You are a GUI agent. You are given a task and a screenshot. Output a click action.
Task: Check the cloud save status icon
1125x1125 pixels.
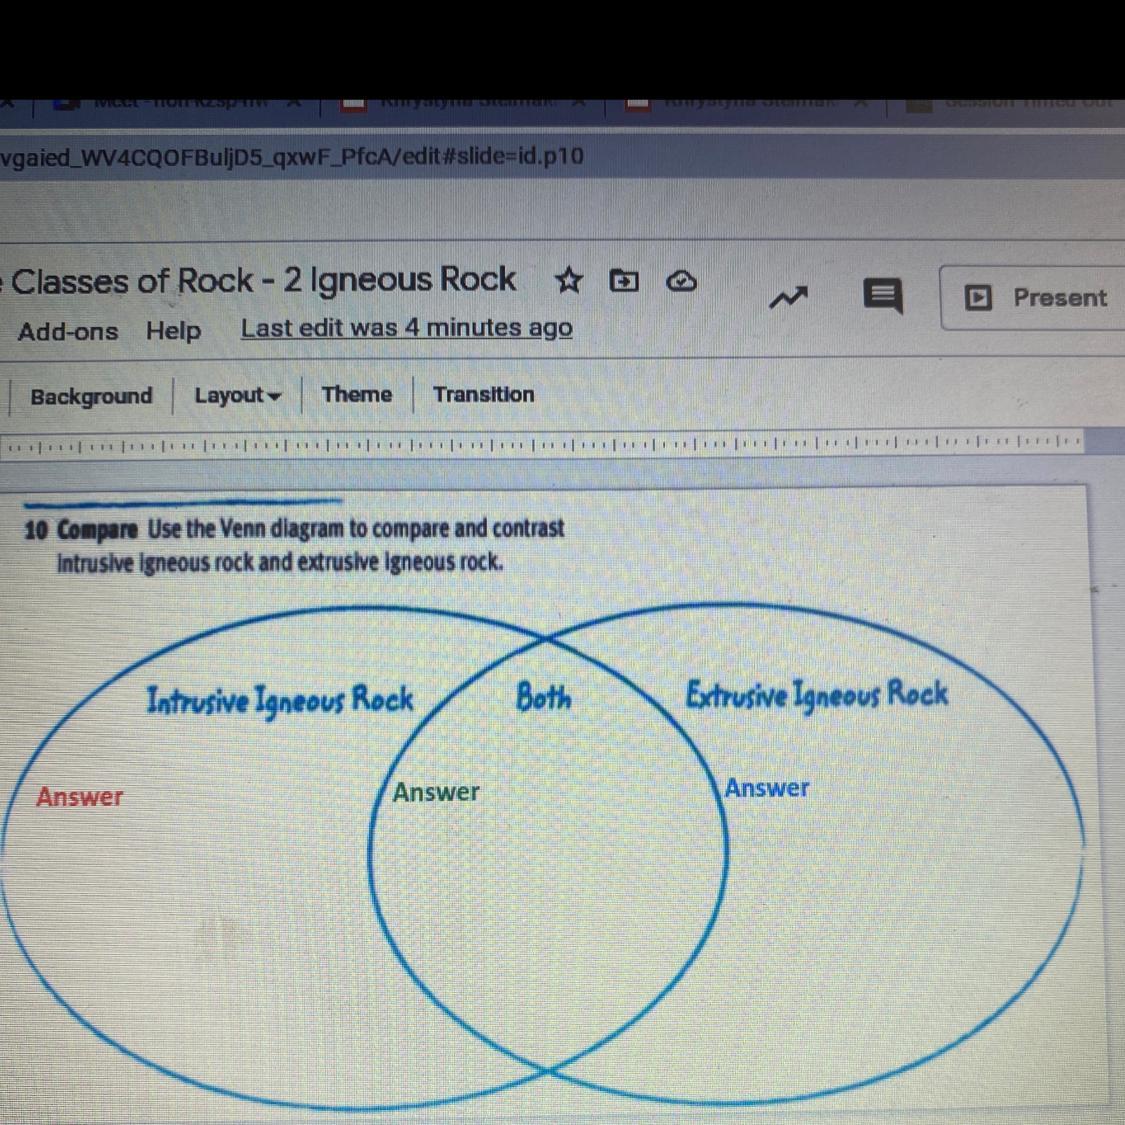680,281
